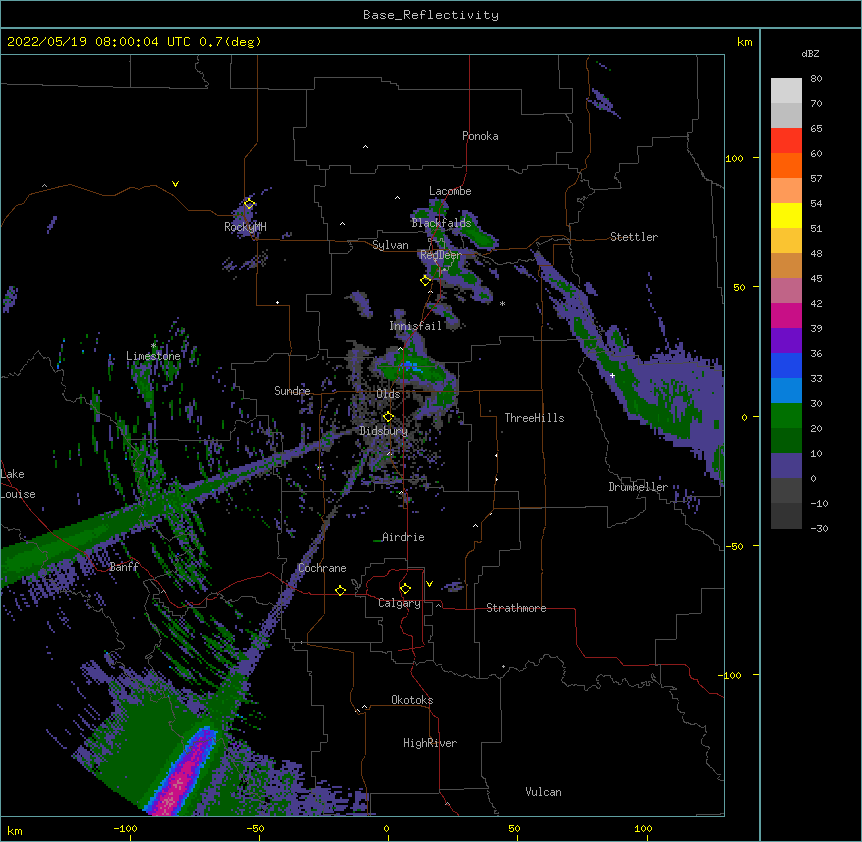Click the 80 value atop the dBZ legend
This screenshot has width=862, height=842.
tap(816, 79)
